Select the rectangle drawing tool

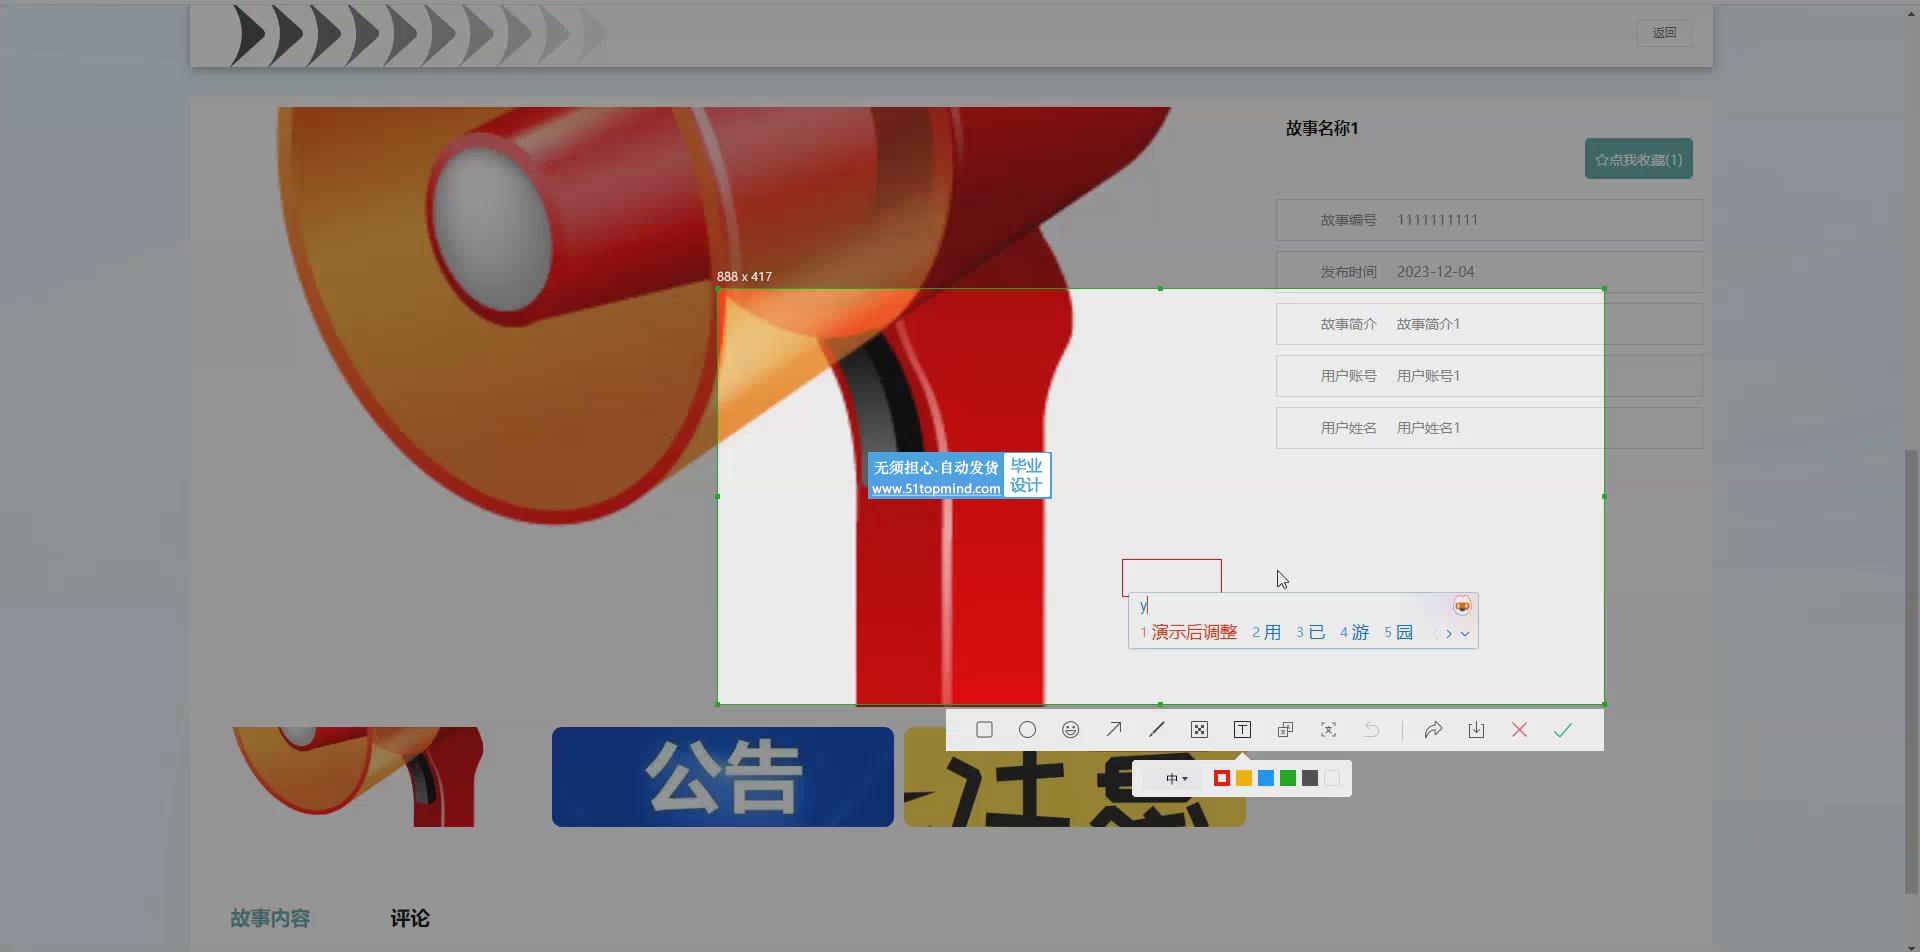984,730
